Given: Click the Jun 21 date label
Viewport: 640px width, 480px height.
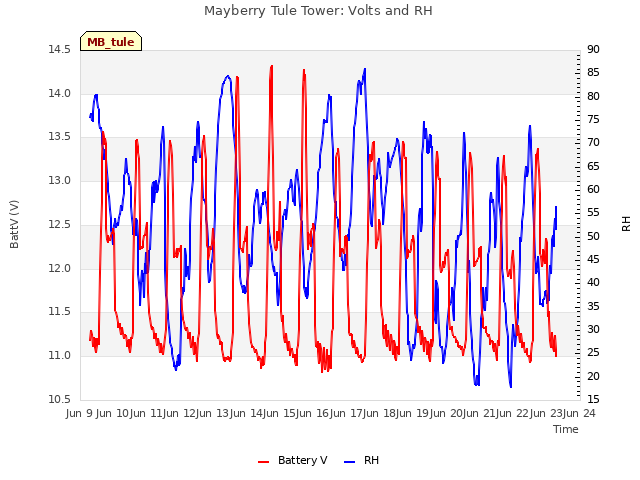Looking at the screenshot, I should 479,413.
